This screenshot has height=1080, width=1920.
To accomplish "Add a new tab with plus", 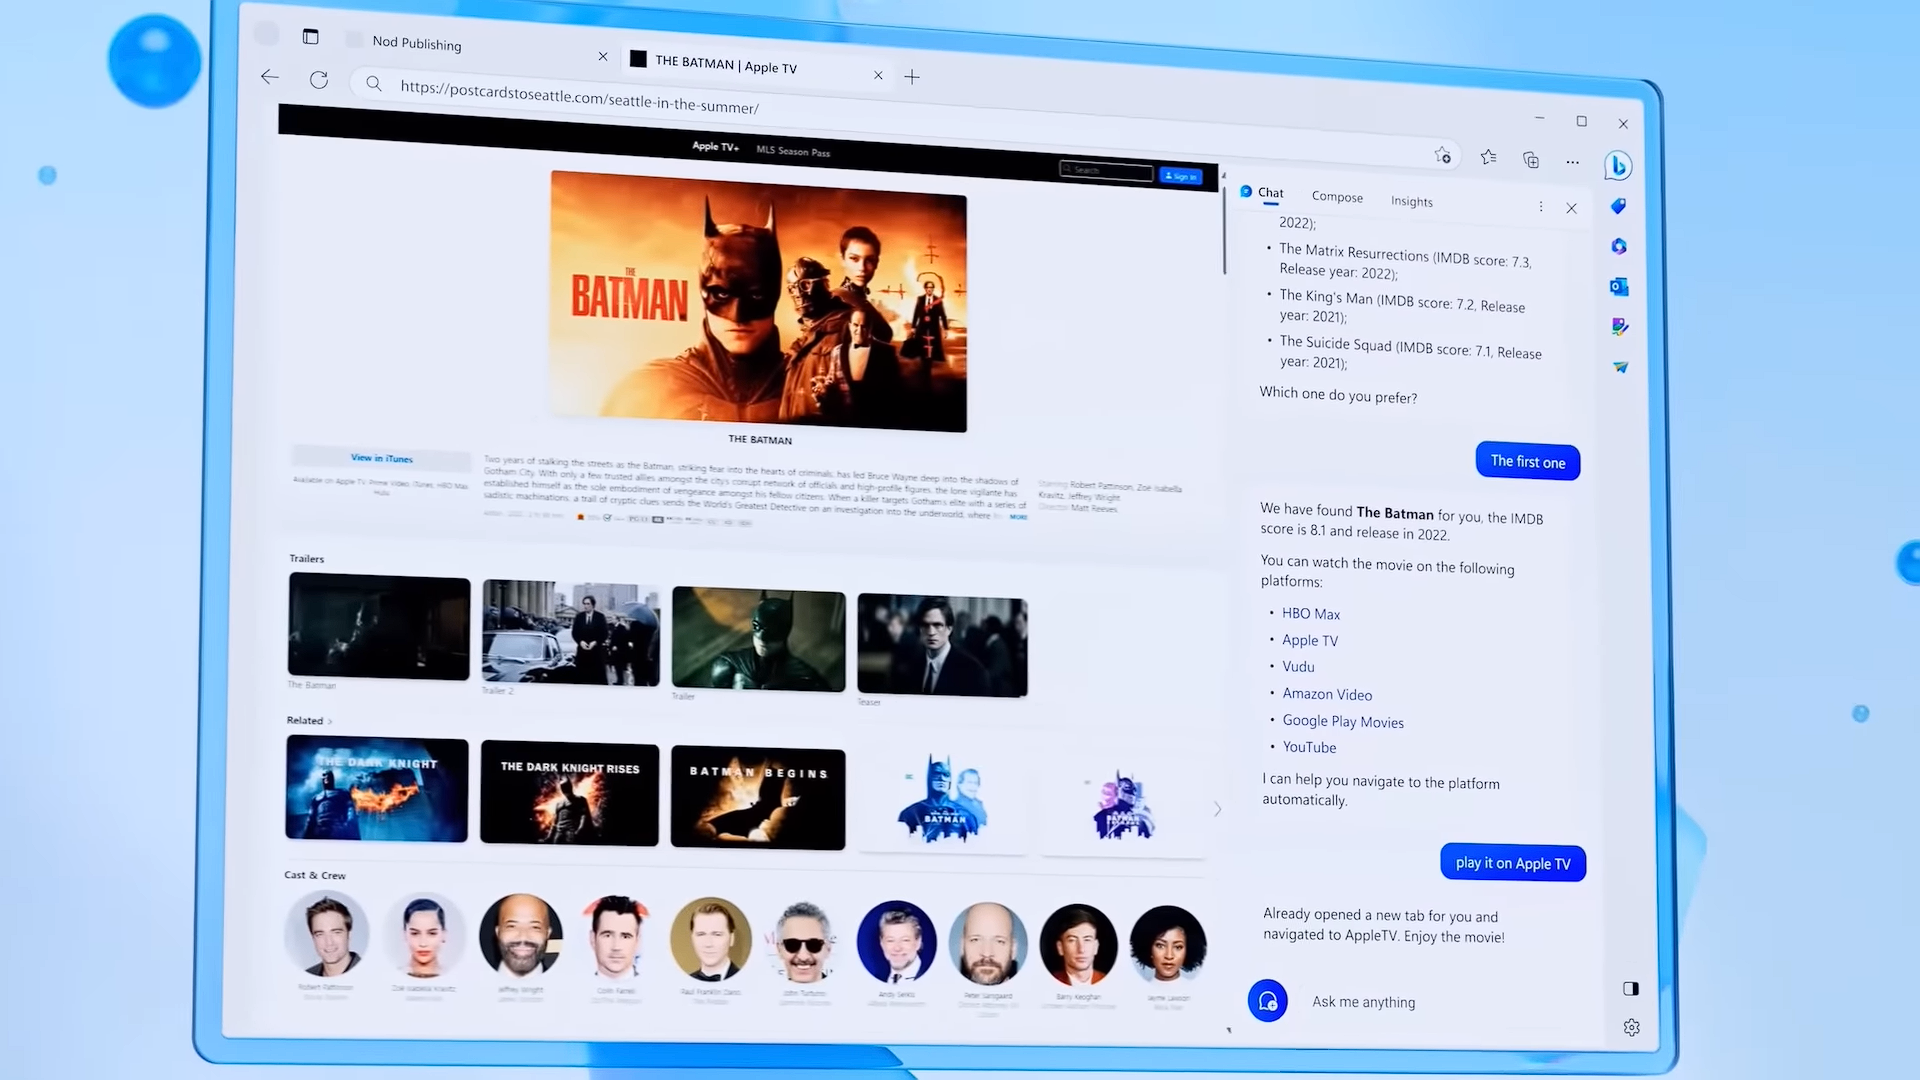I will (x=912, y=77).
